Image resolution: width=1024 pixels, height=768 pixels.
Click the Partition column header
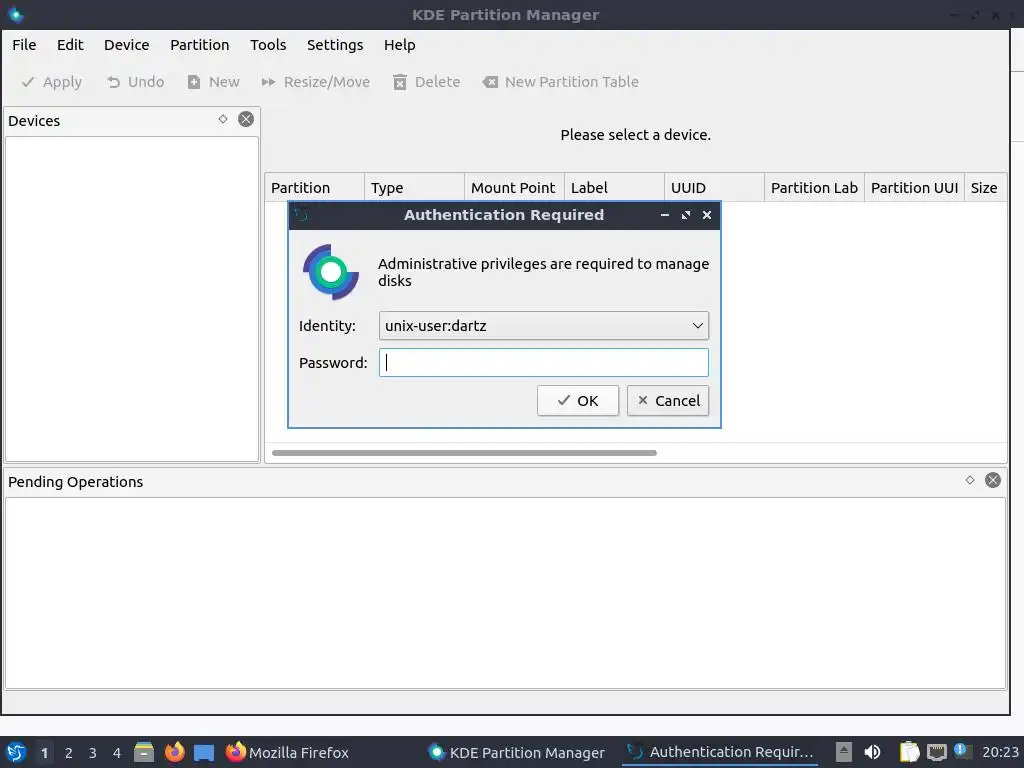(x=314, y=187)
